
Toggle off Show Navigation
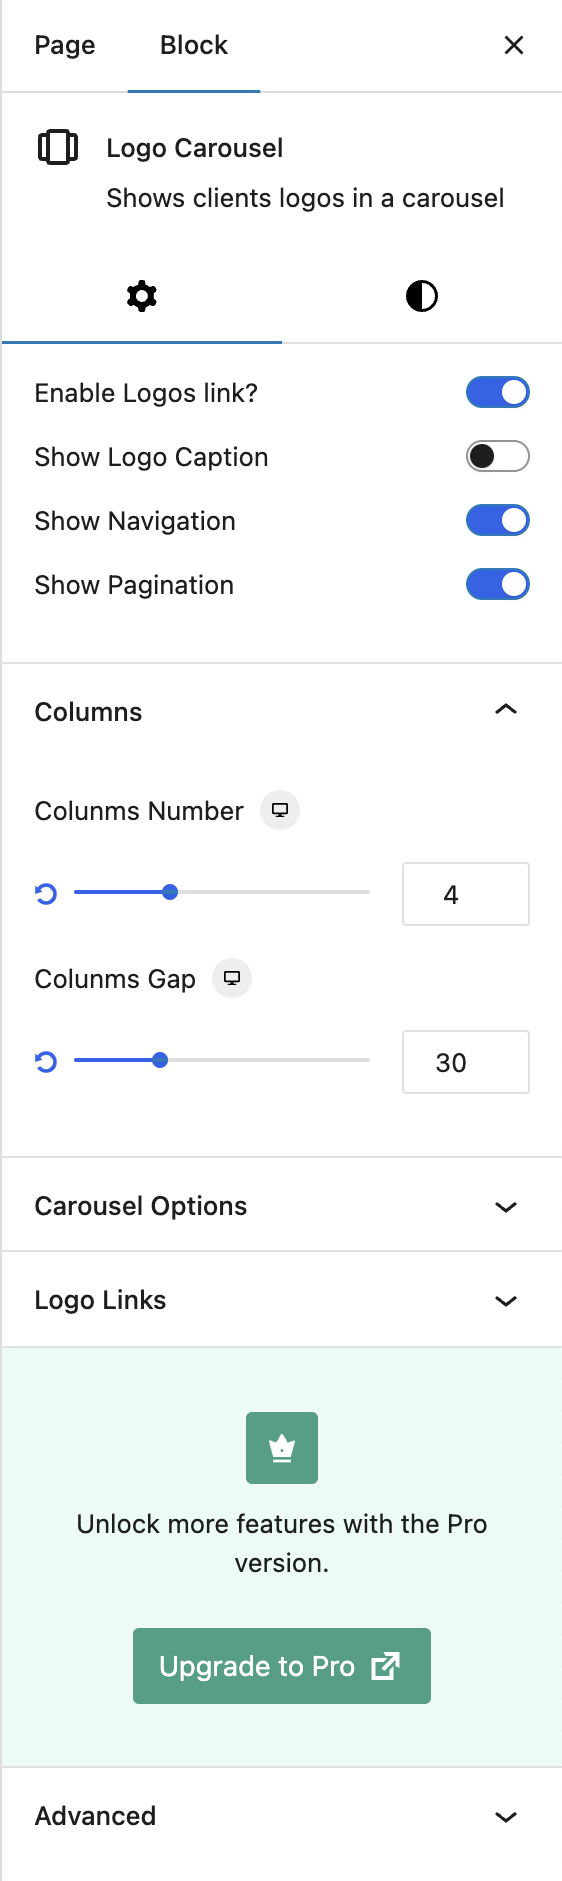point(498,520)
